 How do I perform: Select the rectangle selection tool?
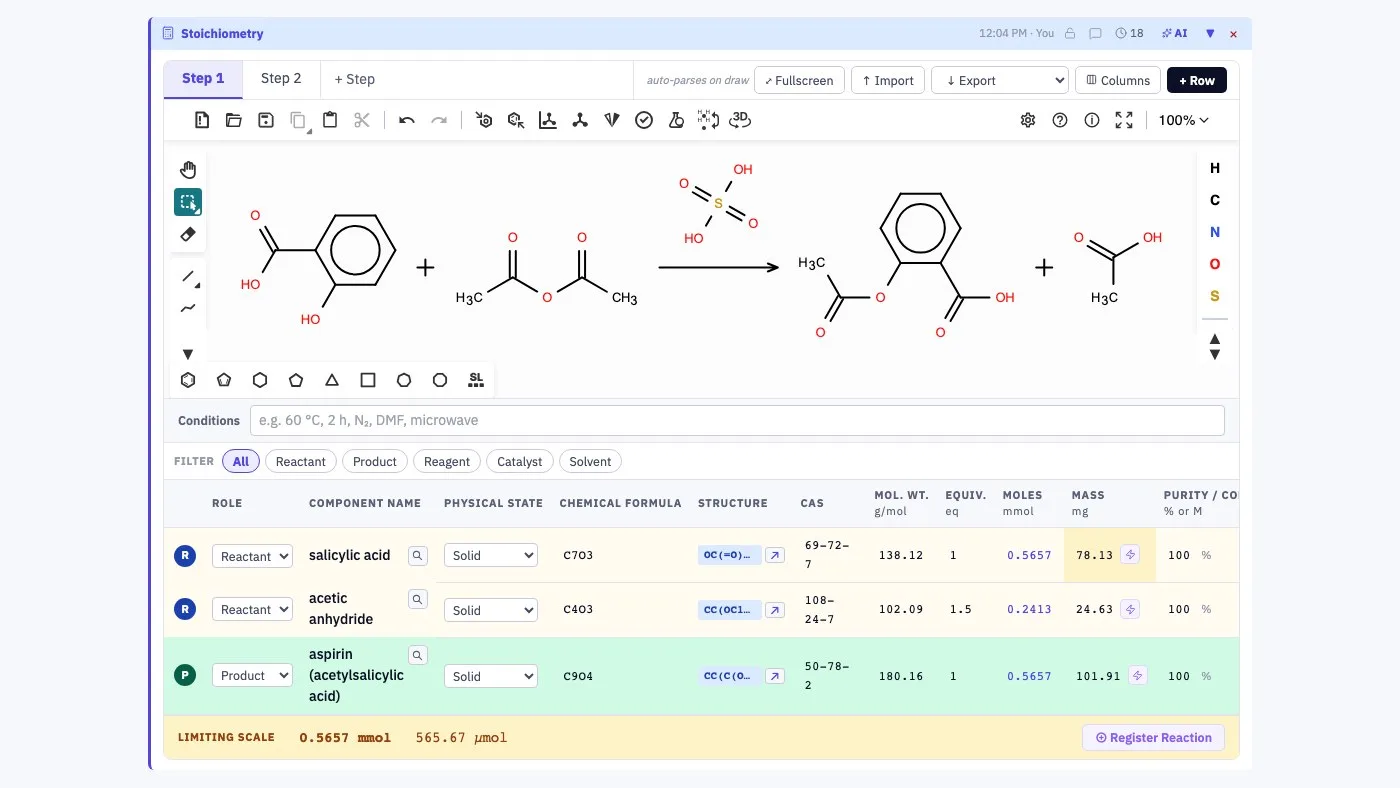188,202
